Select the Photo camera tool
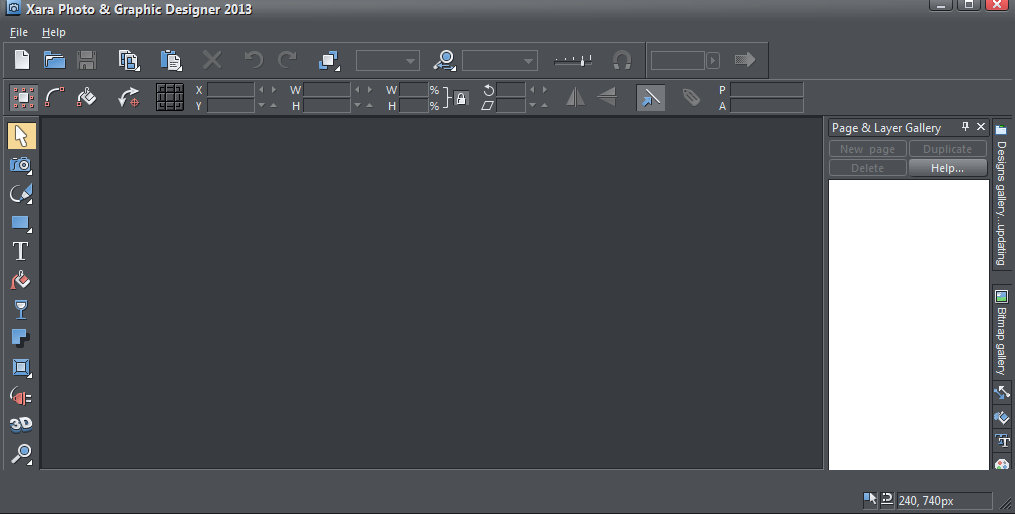The width and height of the screenshot is (1015, 514). tap(21, 165)
